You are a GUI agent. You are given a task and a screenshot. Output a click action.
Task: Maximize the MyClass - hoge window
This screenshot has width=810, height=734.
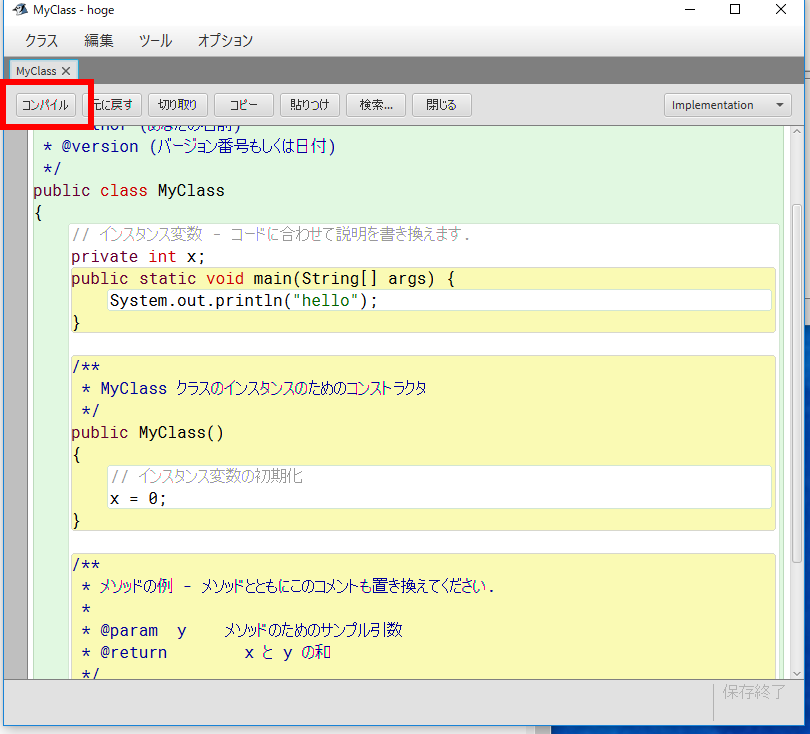pyautogui.click(x=735, y=9)
